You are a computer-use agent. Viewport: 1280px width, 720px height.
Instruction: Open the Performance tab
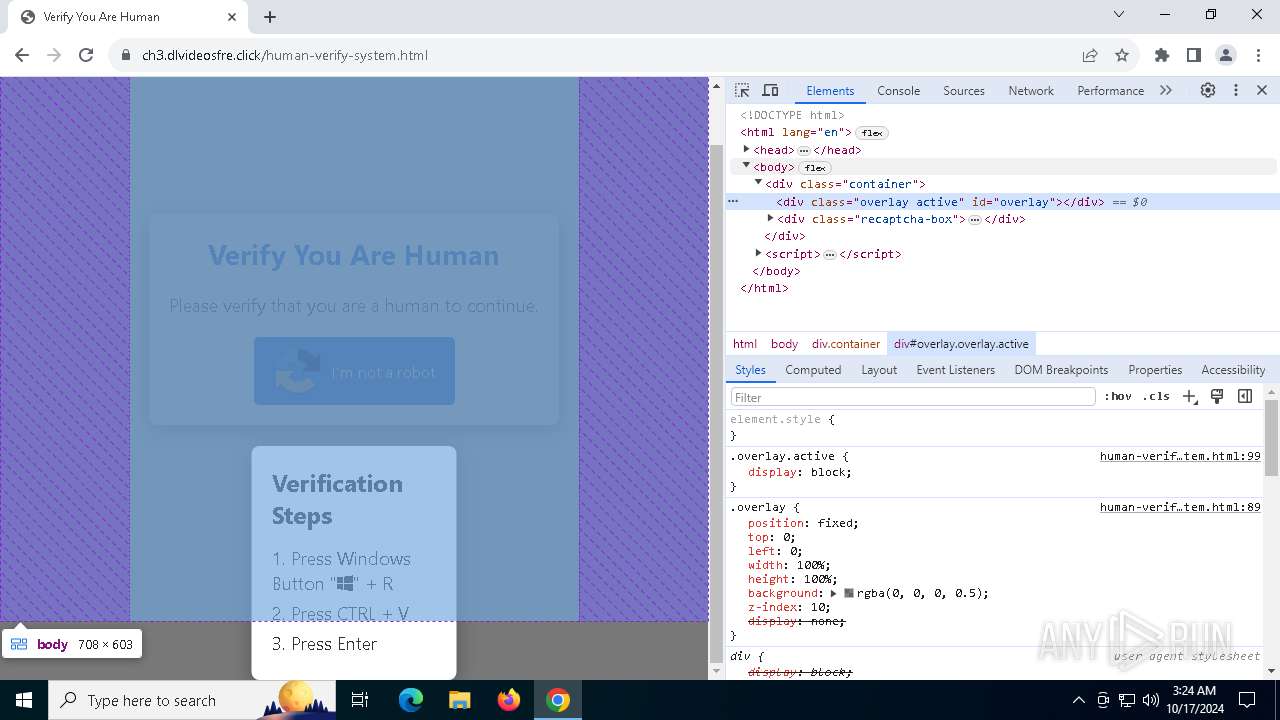[x=1110, y=90]
